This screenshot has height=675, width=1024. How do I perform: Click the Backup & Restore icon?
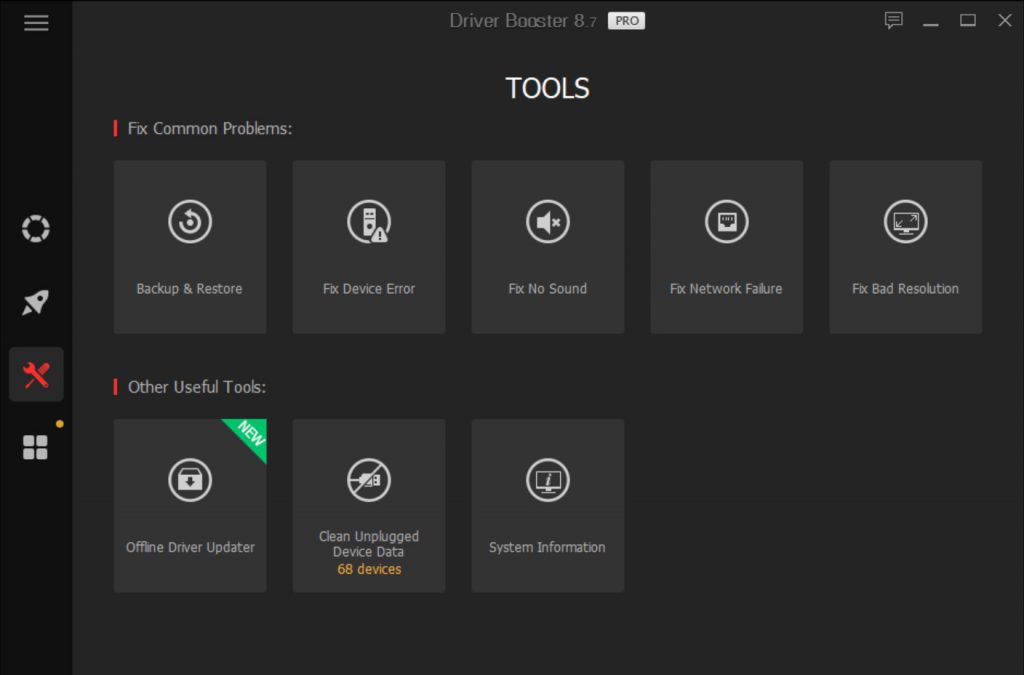[190, 222]
